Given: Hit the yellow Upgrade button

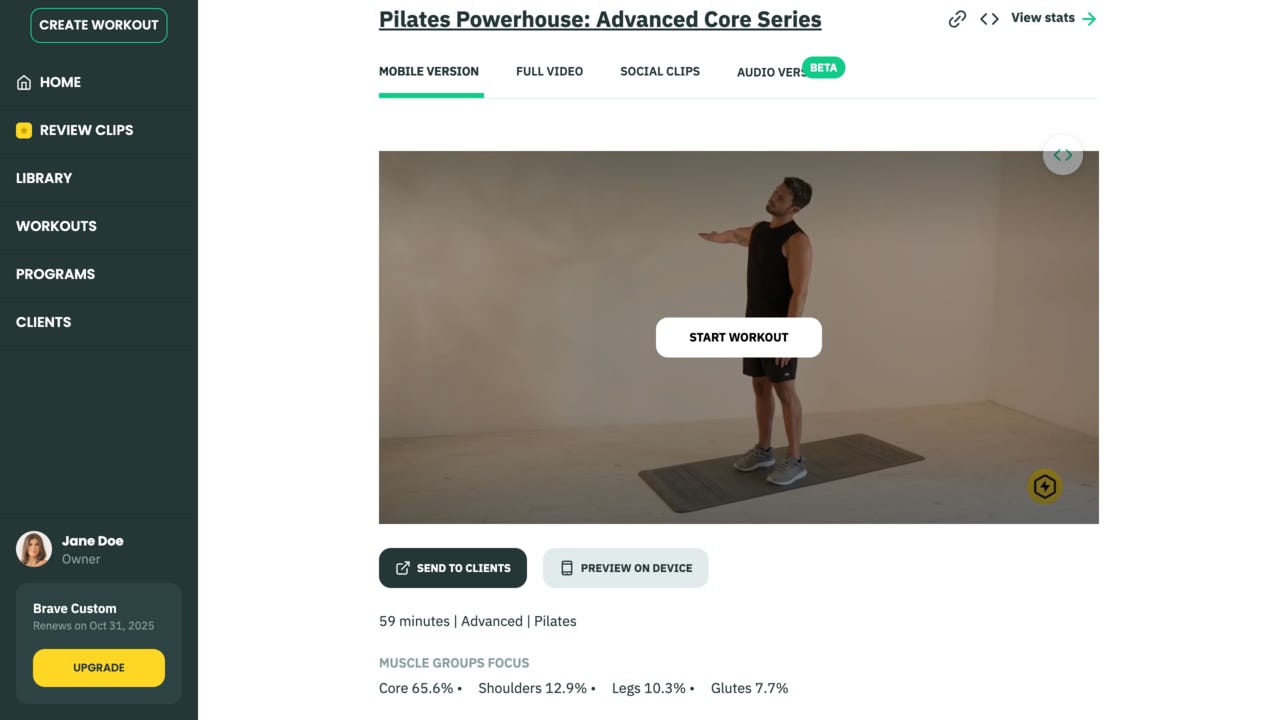Looking at the screenshot, I should click(x=99, y=668).
